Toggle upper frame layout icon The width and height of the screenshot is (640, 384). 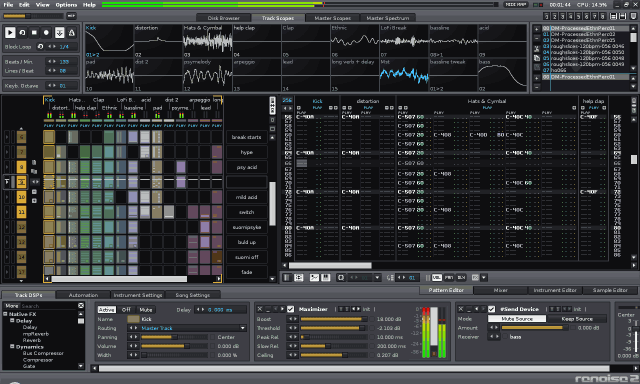coord(613,16)
